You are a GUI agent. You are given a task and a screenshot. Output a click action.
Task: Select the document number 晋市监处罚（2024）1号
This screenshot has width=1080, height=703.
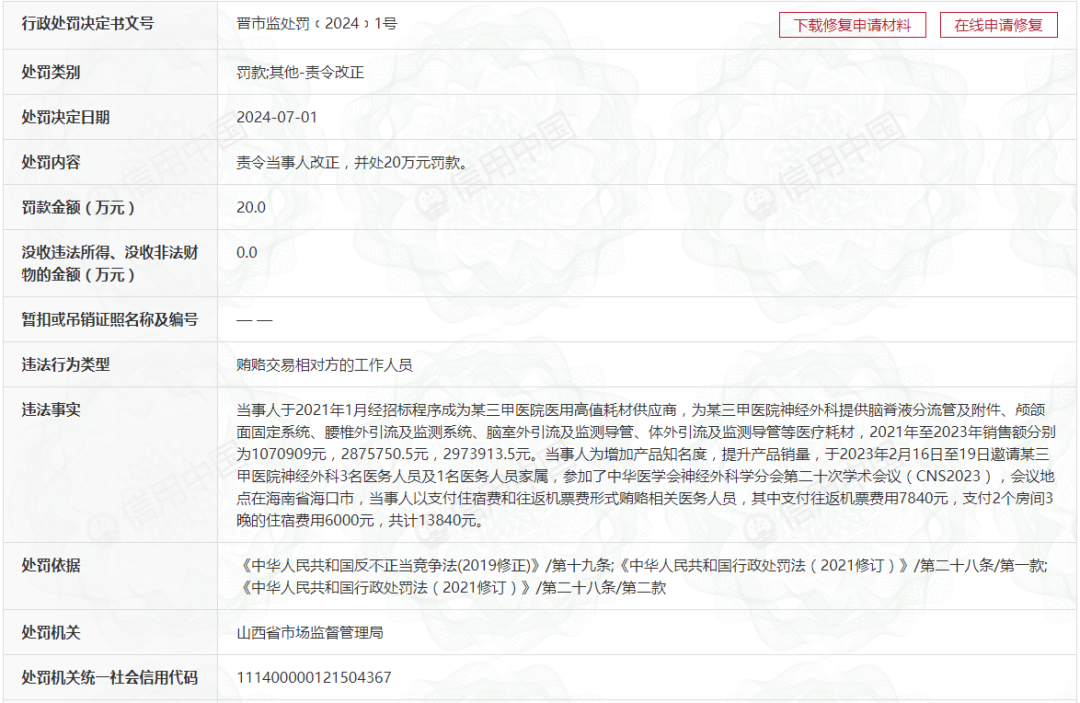(316, 23)
